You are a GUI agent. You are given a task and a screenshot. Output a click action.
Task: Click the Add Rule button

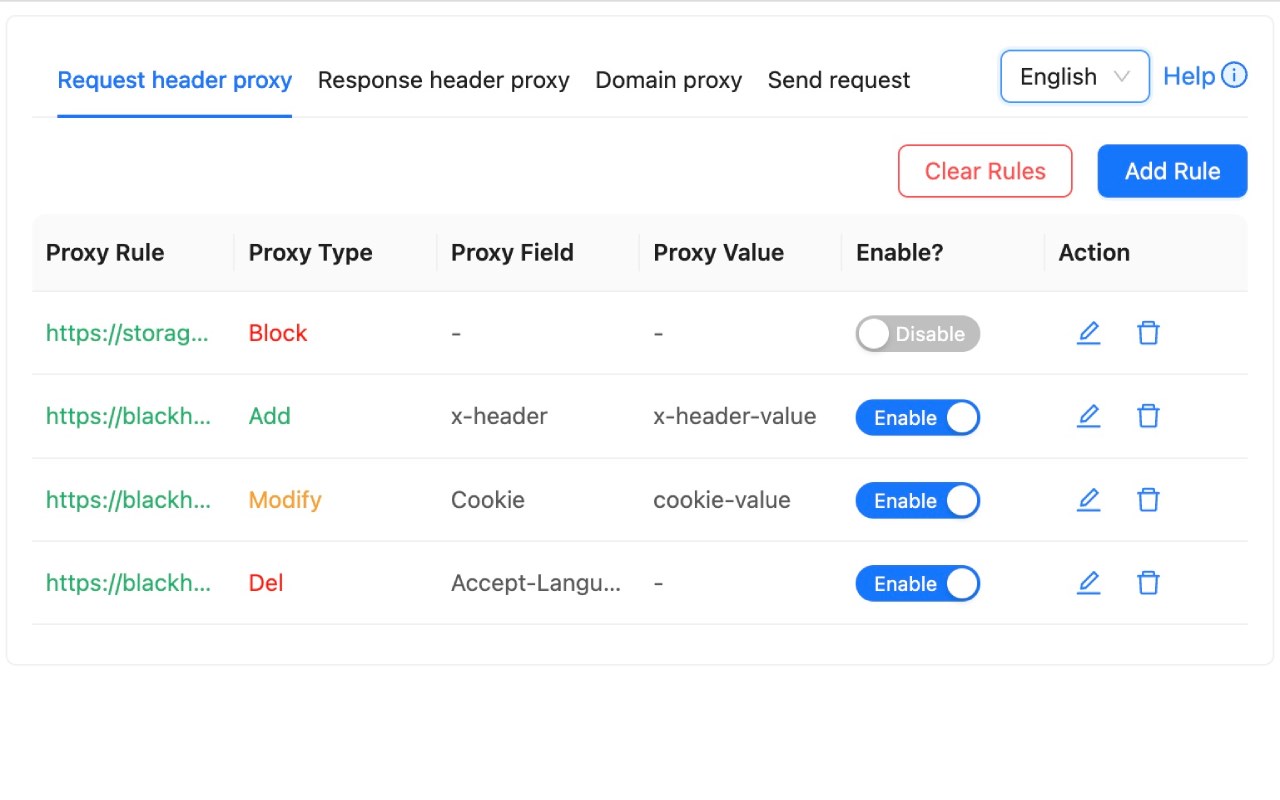(x=1172, y=171)
